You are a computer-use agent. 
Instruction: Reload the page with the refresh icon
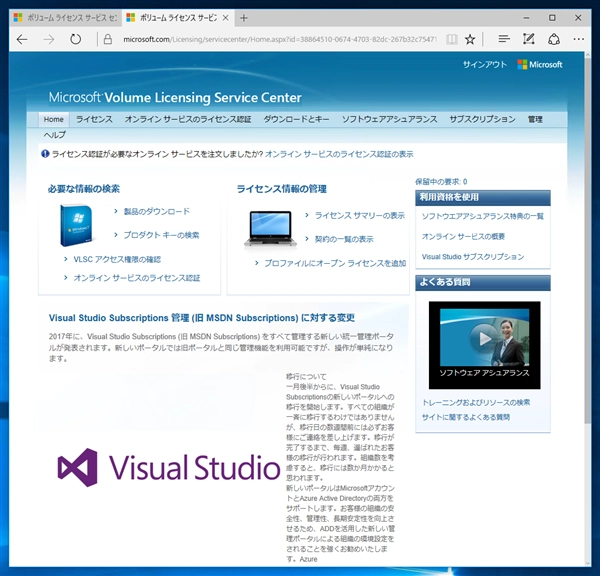point(75,39)
